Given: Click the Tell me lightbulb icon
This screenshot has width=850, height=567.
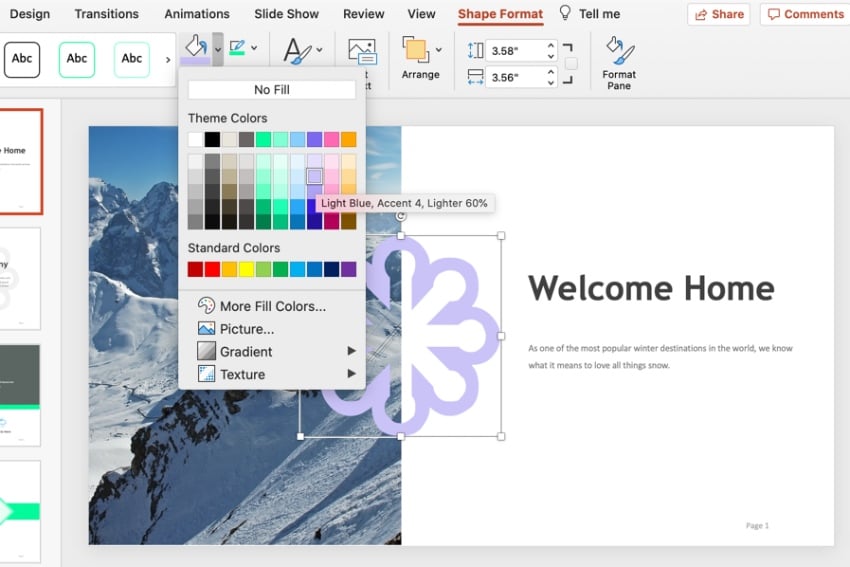Looking at the screenshot, I should click(565, 14).
